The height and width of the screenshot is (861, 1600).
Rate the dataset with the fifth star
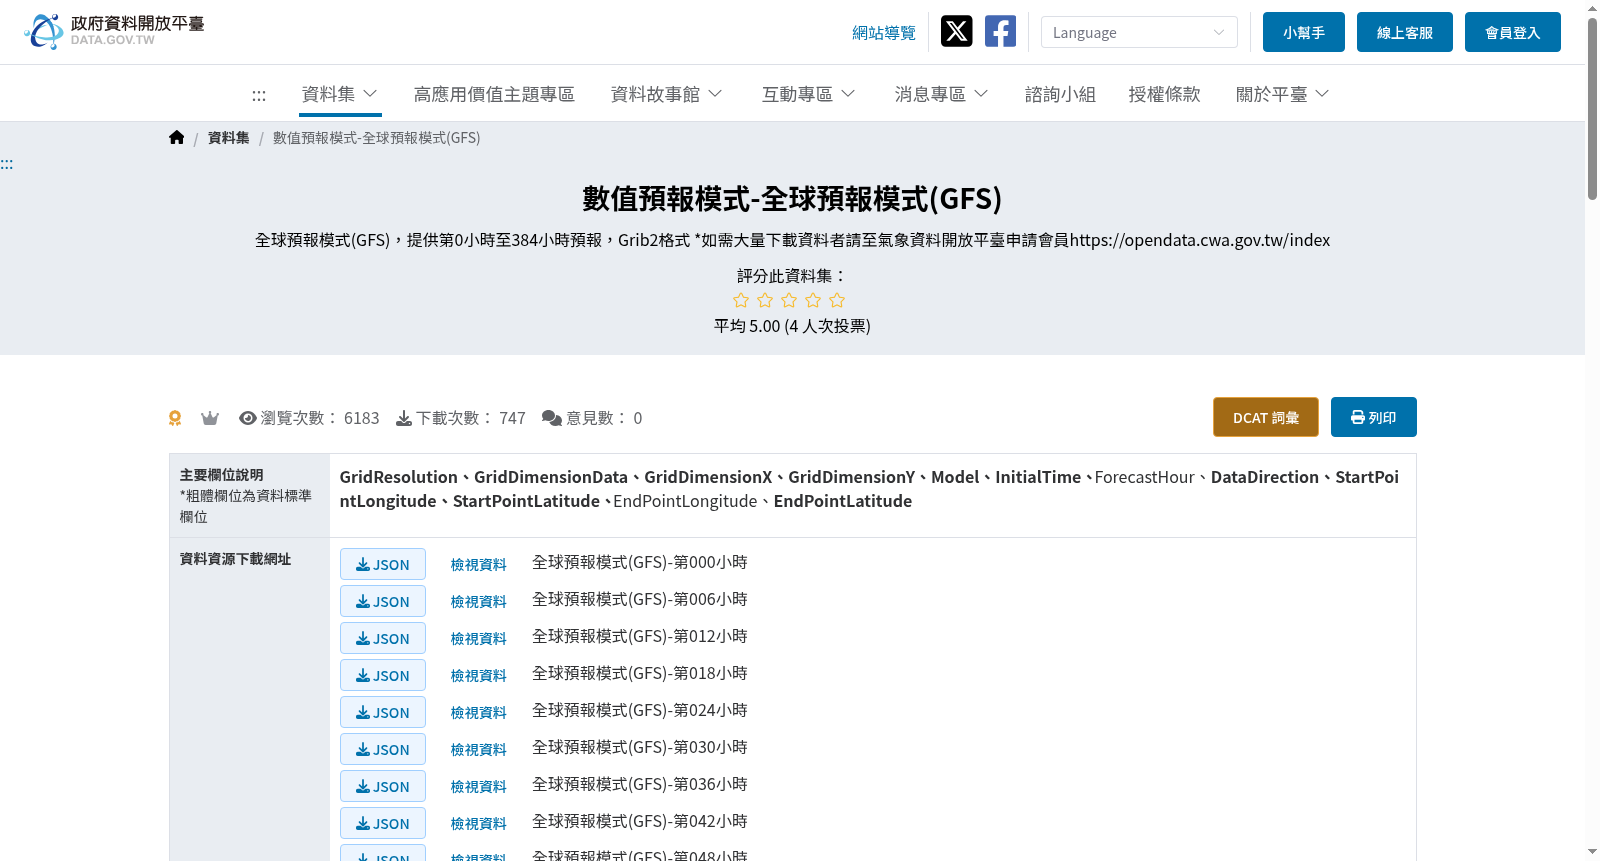coord(837,300)
